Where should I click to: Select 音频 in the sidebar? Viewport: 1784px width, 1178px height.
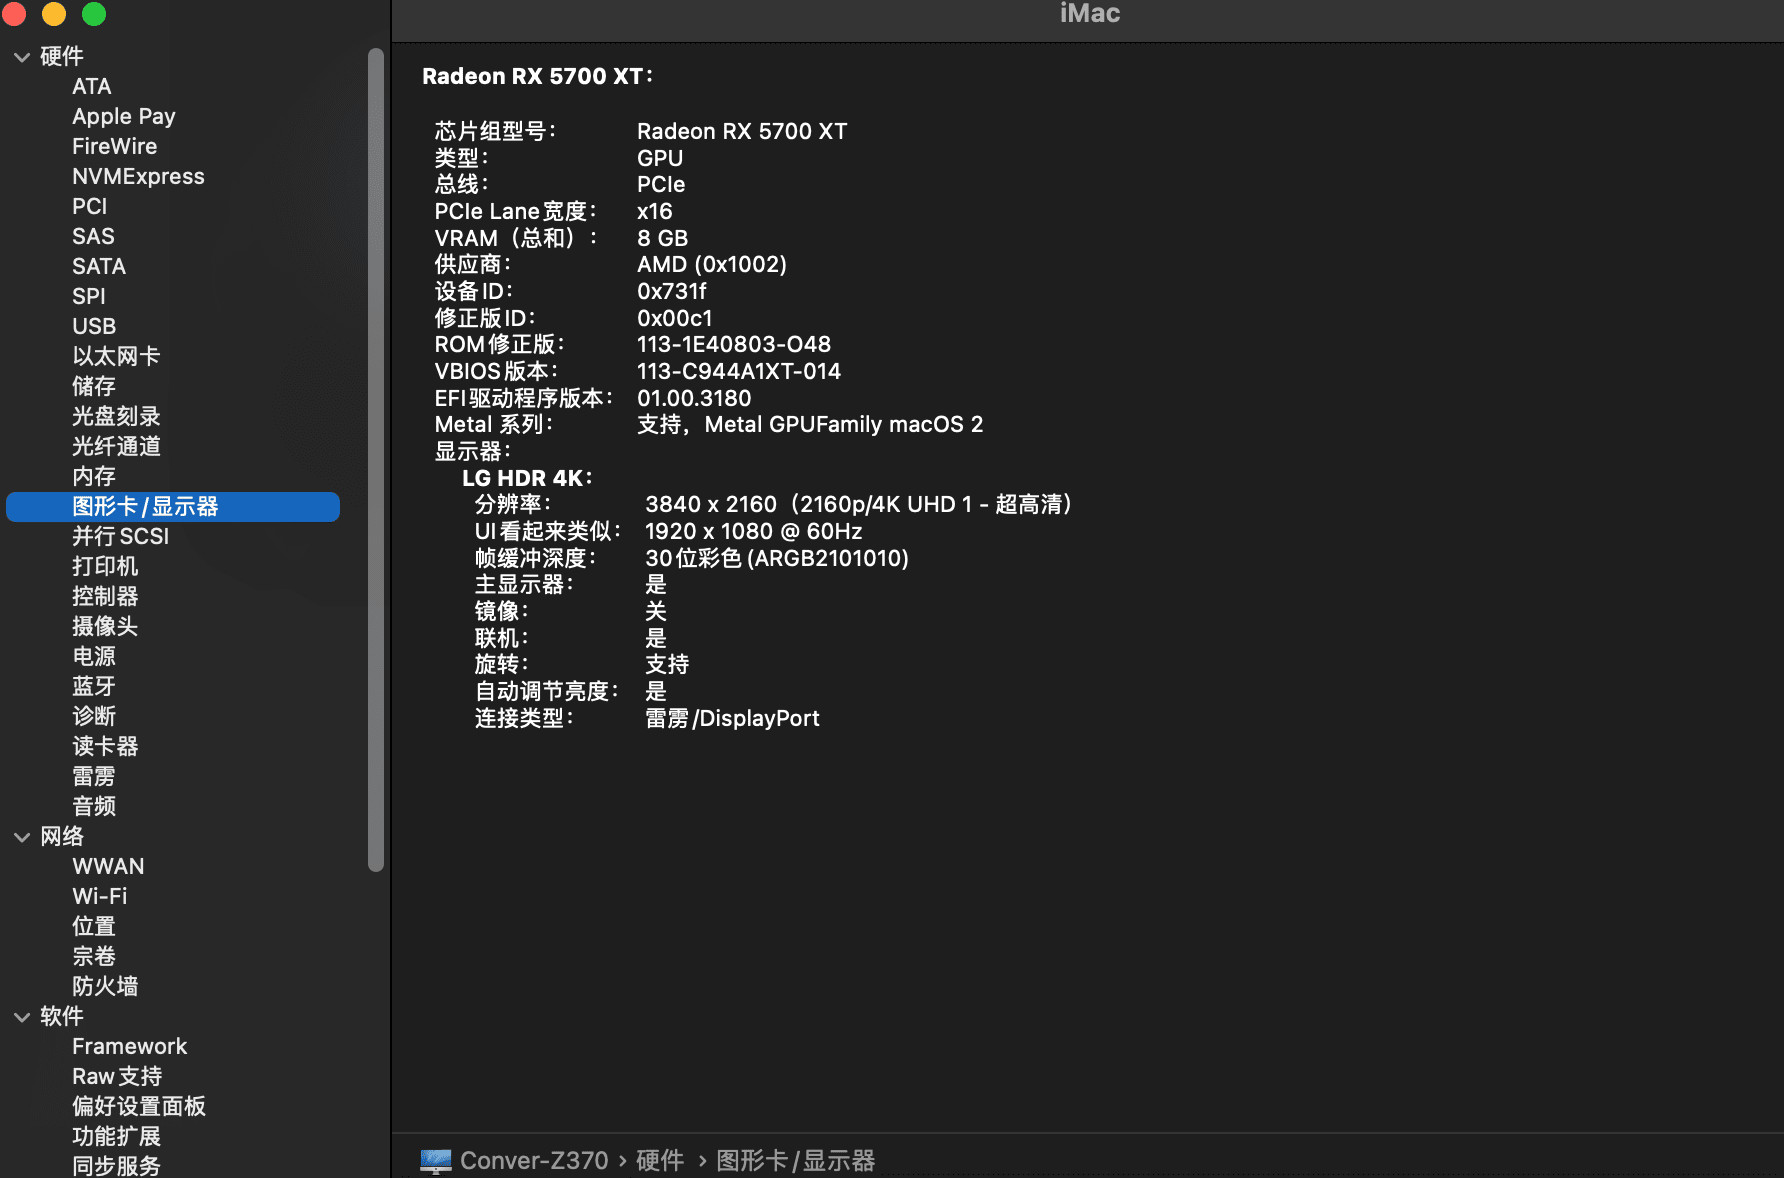(x=94, y=807)
